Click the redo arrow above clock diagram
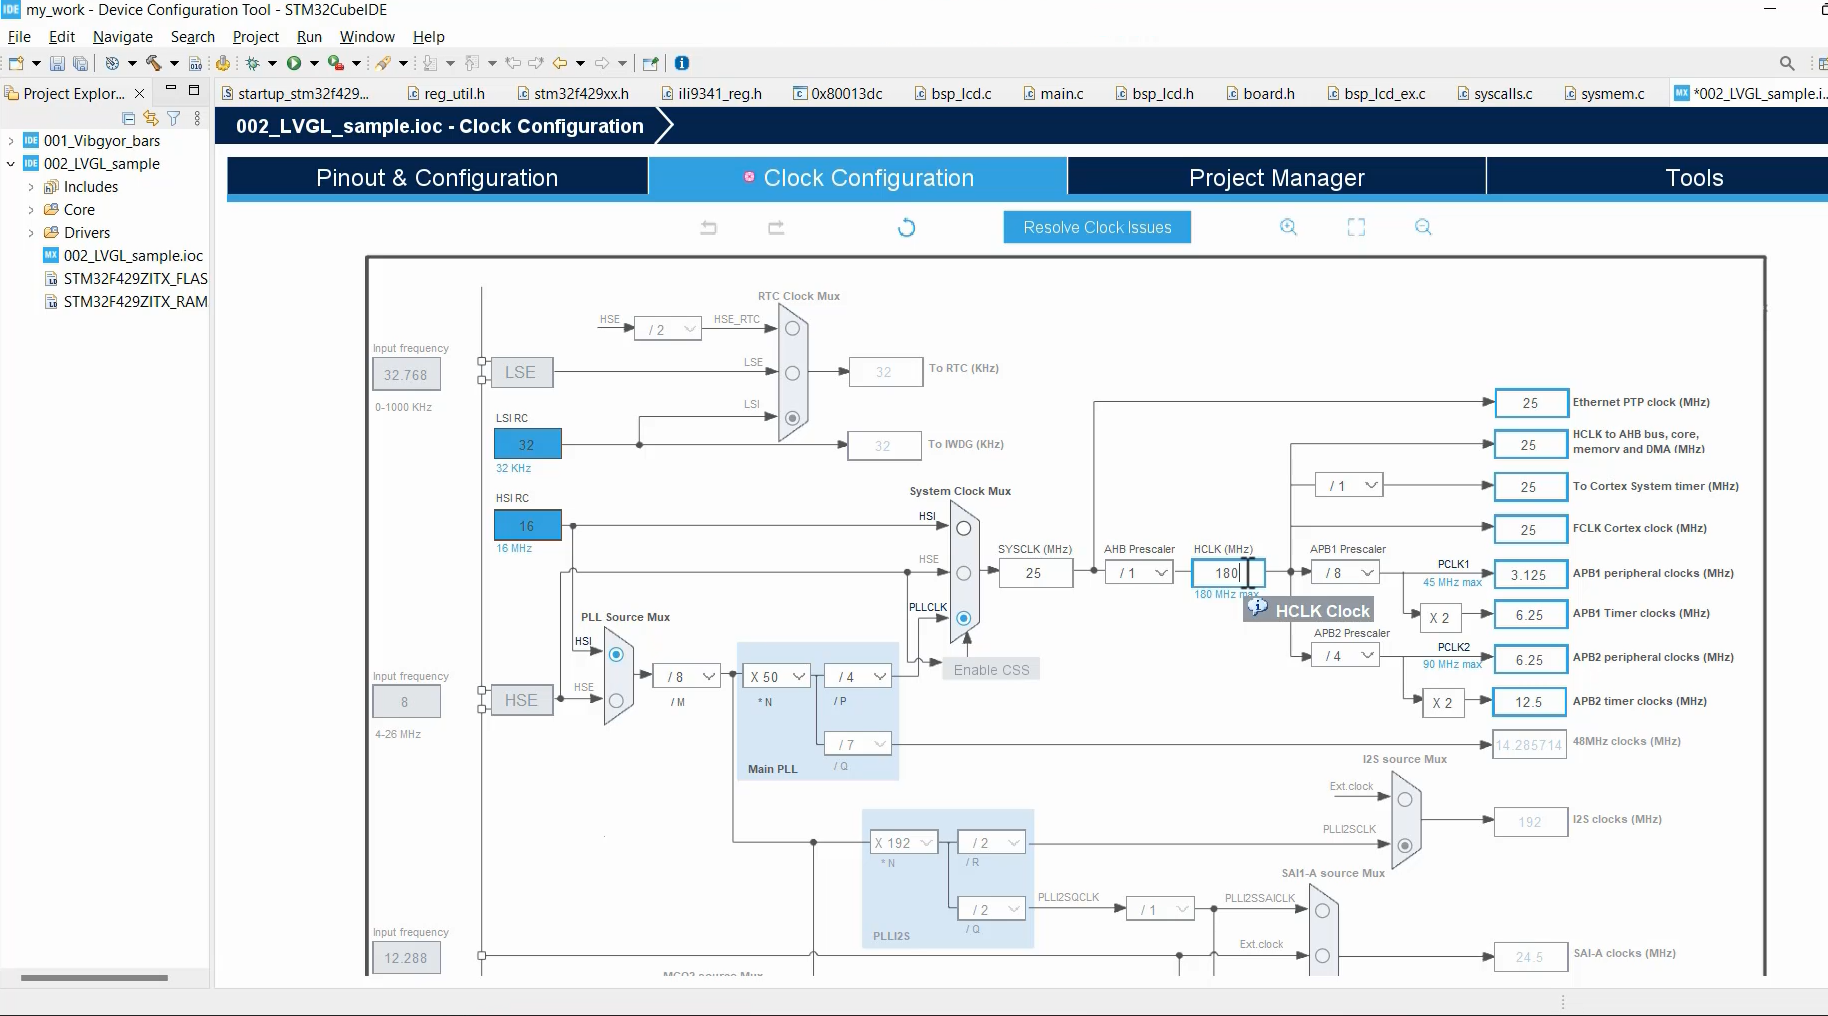Screen dimensions: 1828x1016 (776, 228)
